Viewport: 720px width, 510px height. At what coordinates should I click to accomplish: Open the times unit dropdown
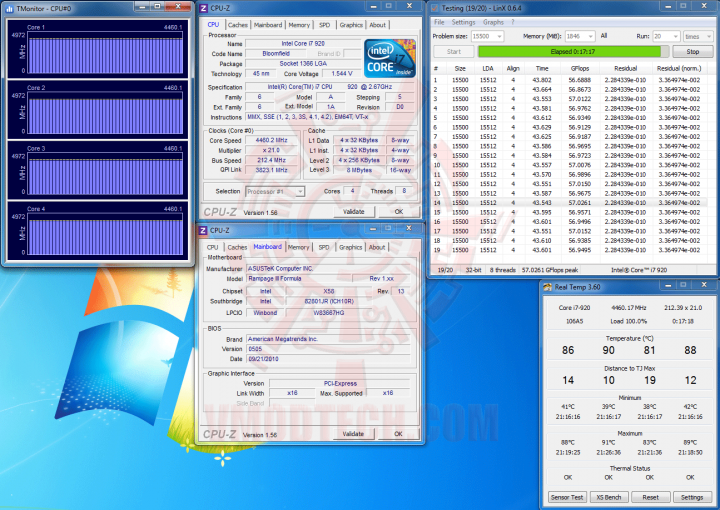click(698, 36)
